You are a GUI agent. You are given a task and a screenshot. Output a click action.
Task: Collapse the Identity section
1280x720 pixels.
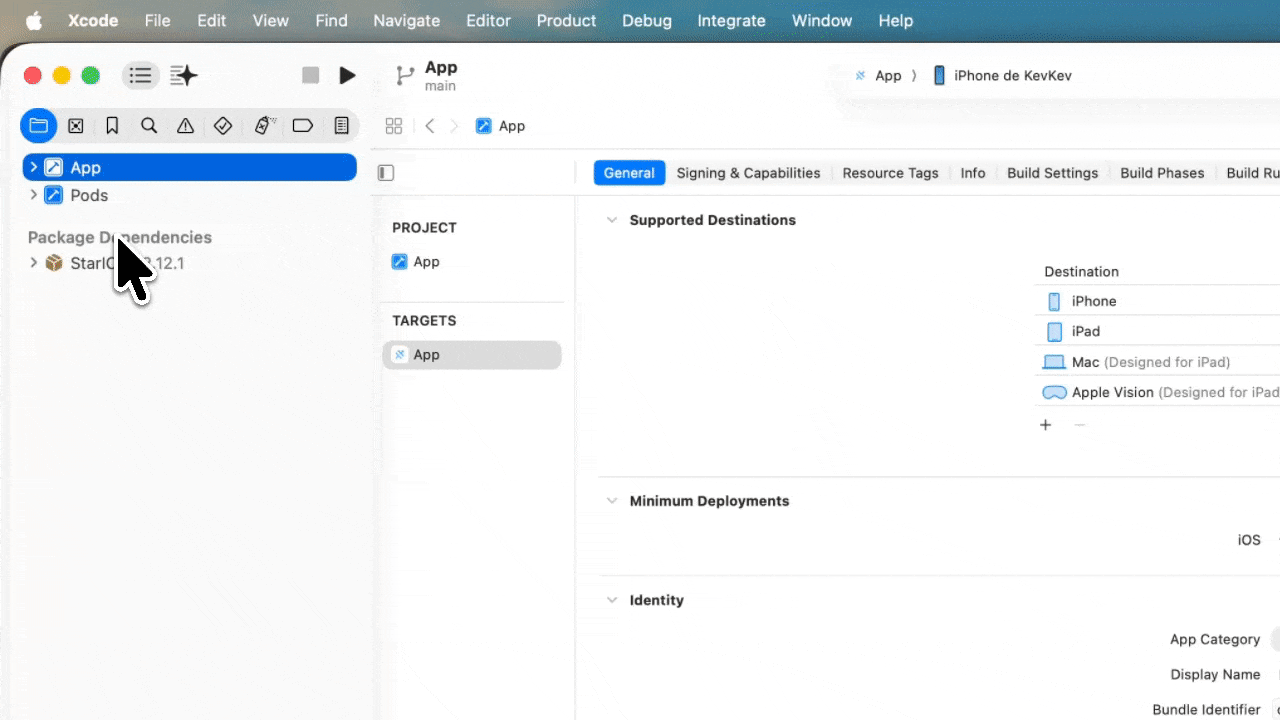click(x=612, y=600)
